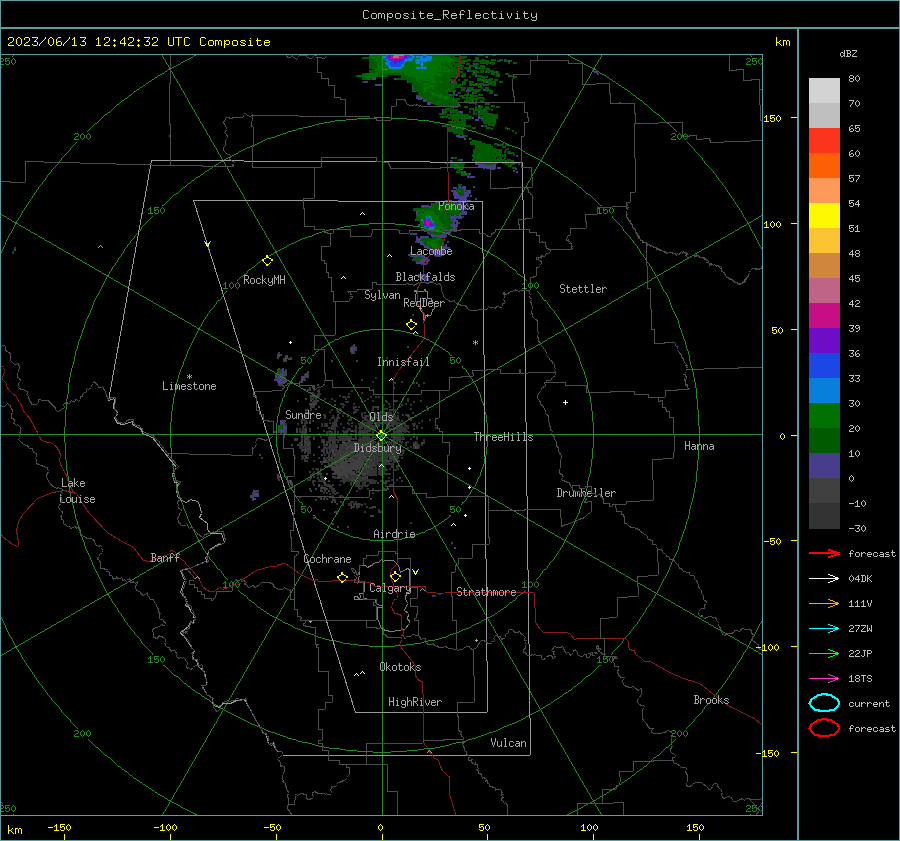Click the Blackfalds label

(x=425, y=277)
